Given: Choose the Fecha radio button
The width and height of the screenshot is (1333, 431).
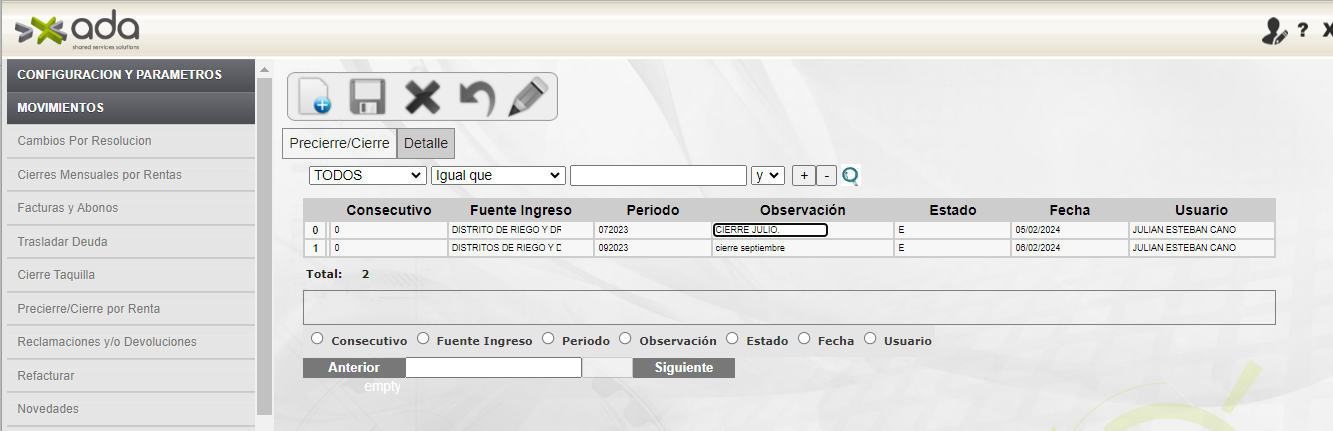Looking at the screenshot, I should pyautogui.click(x=804, y=339).
